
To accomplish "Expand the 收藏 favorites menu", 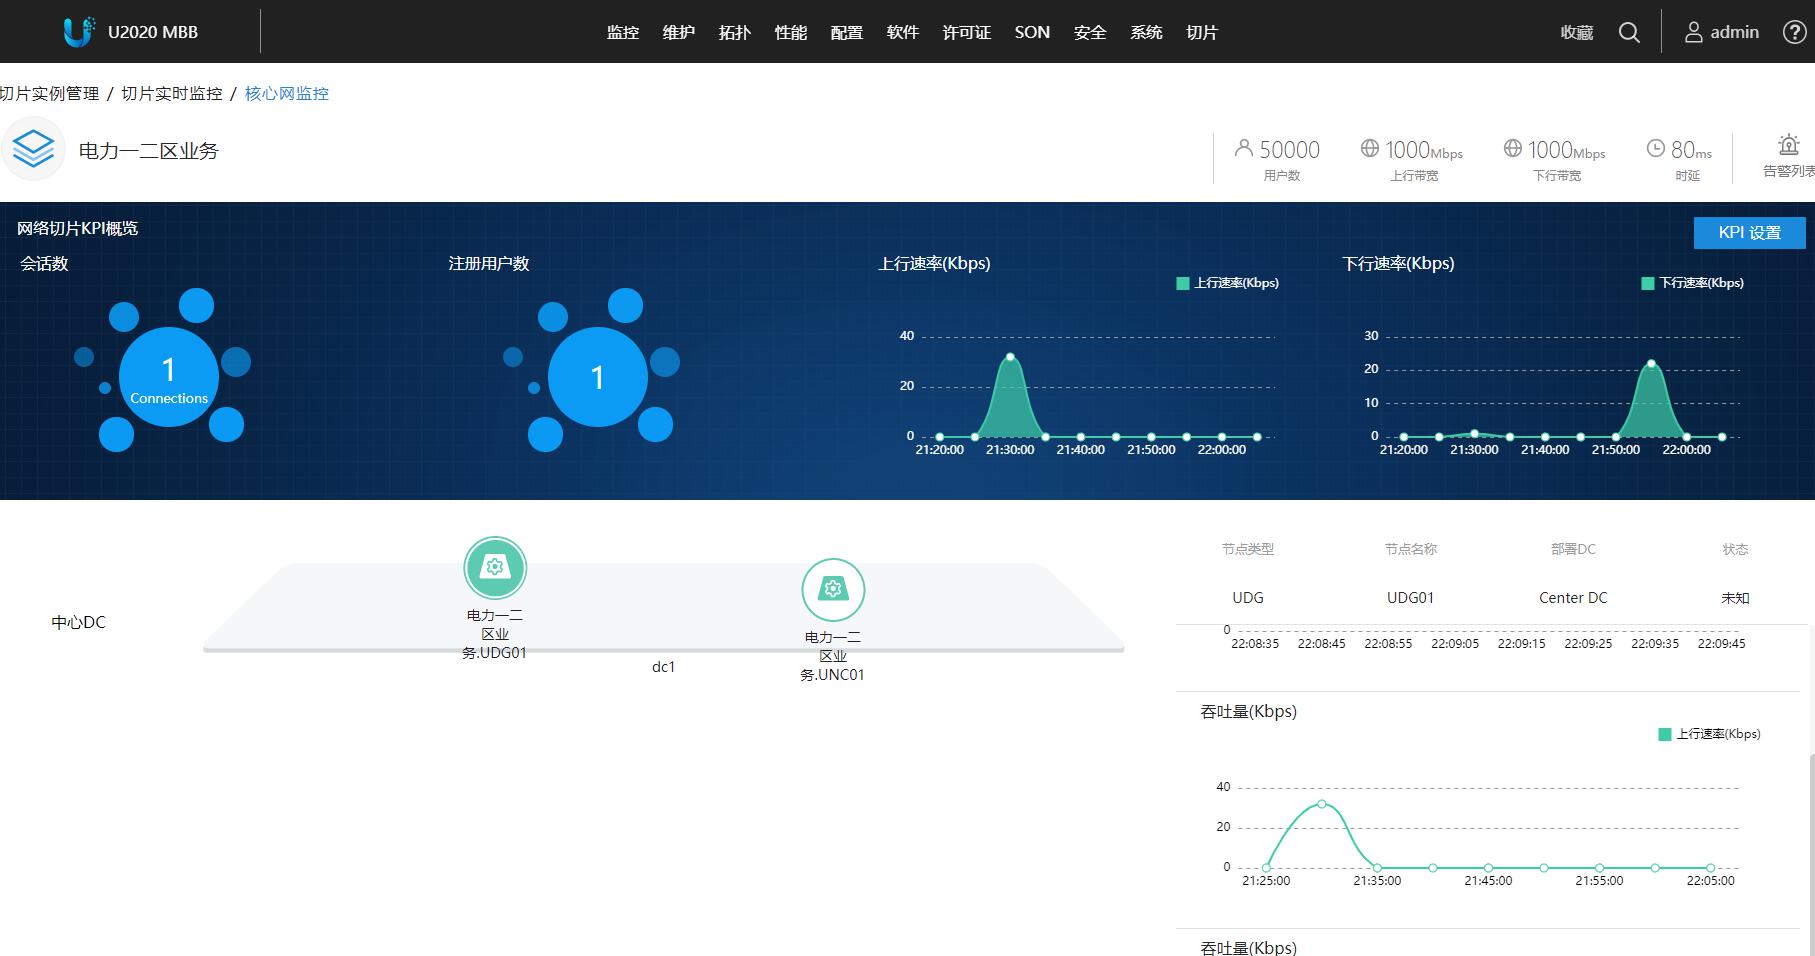I will [1576, 32].
